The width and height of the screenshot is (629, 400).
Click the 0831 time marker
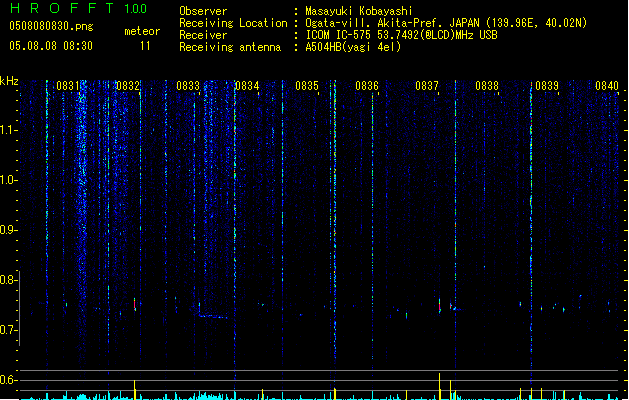click(67, 86)
